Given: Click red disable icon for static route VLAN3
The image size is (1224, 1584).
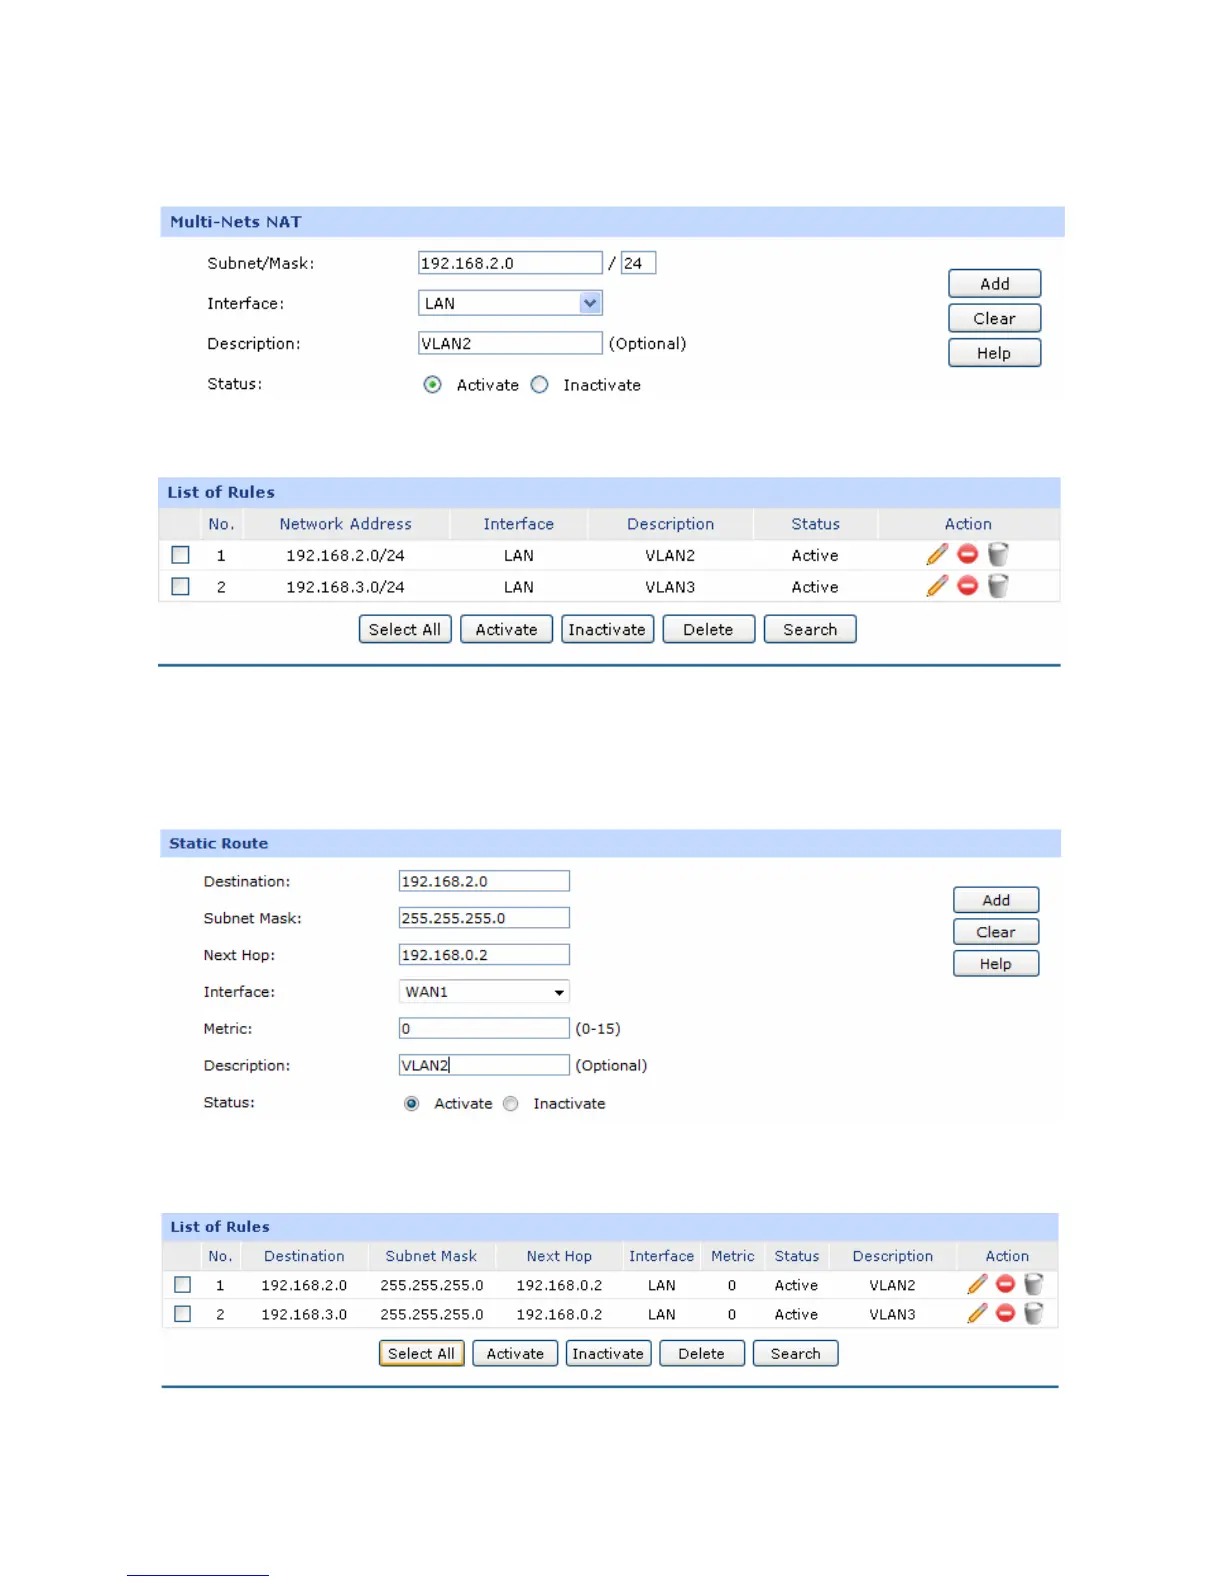Looking at the screenshot, I should pos(1005,1313).
